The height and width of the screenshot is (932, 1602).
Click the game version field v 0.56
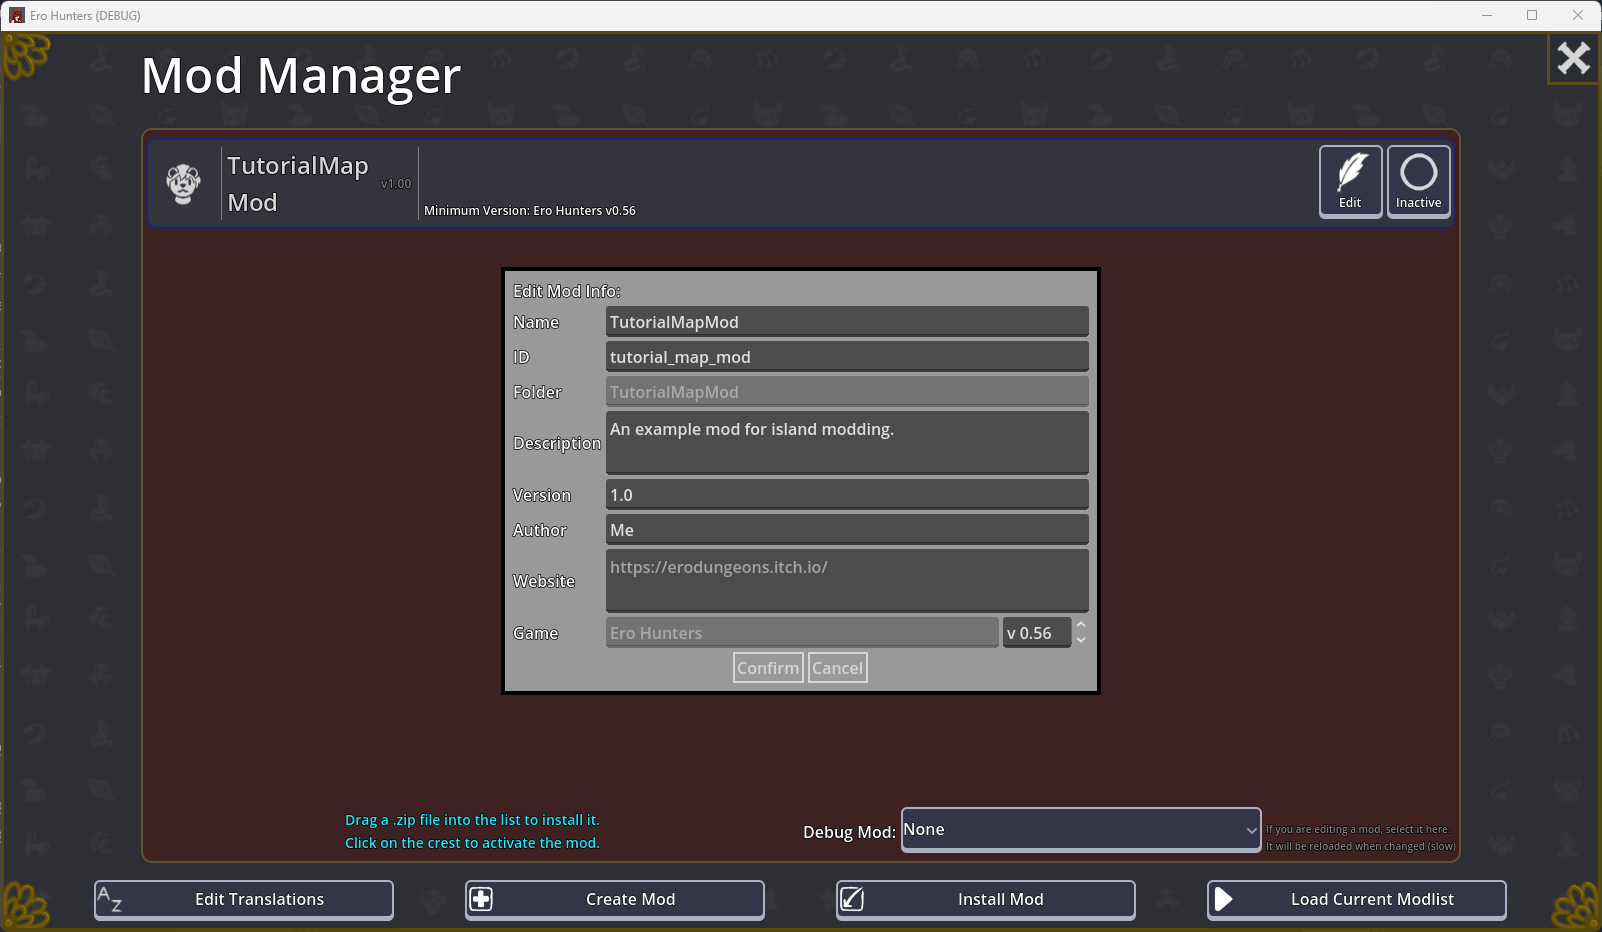(x=1037, y=633)
